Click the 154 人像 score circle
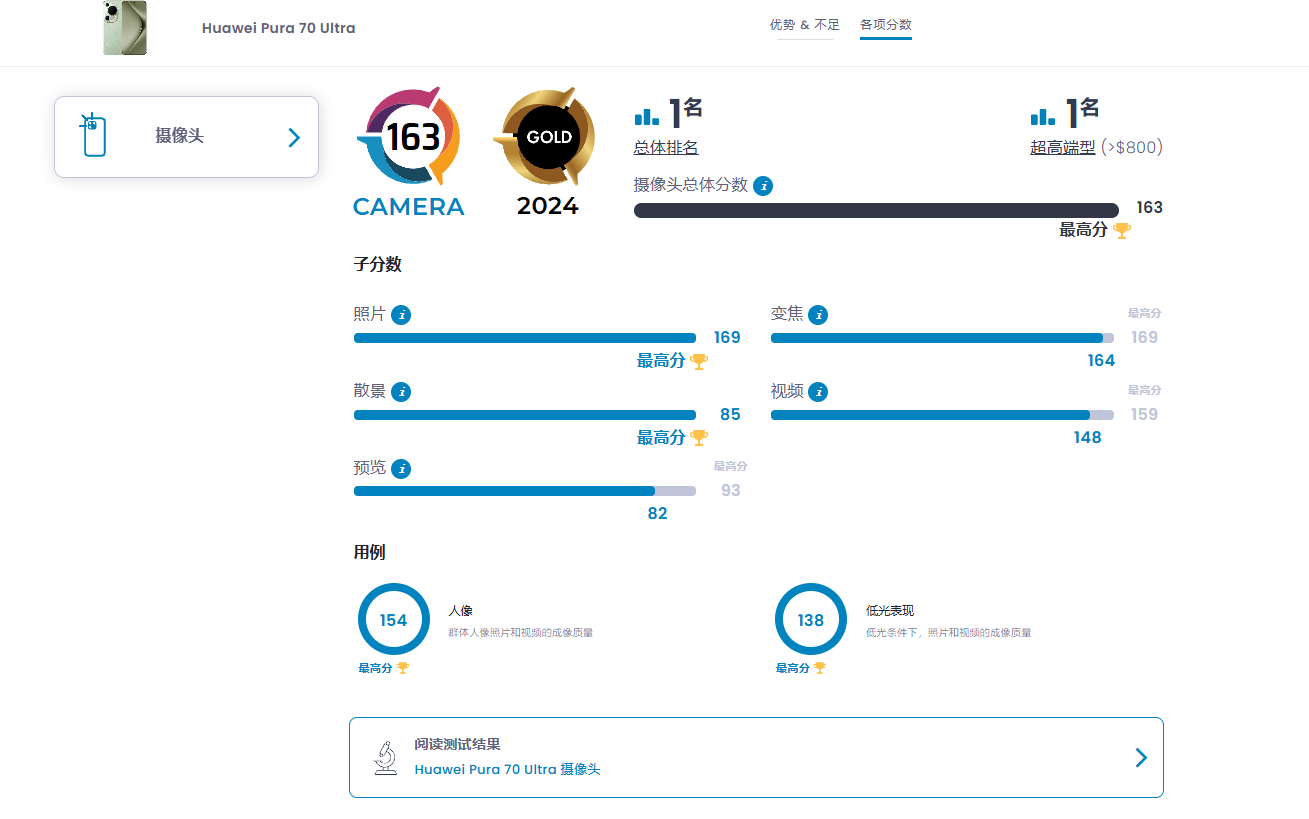 (393, 620)
